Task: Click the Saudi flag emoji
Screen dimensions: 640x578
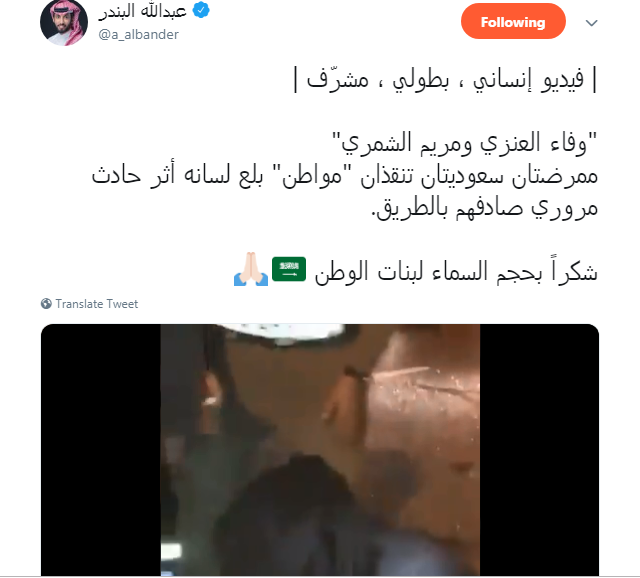Action: tap(289, 269)
